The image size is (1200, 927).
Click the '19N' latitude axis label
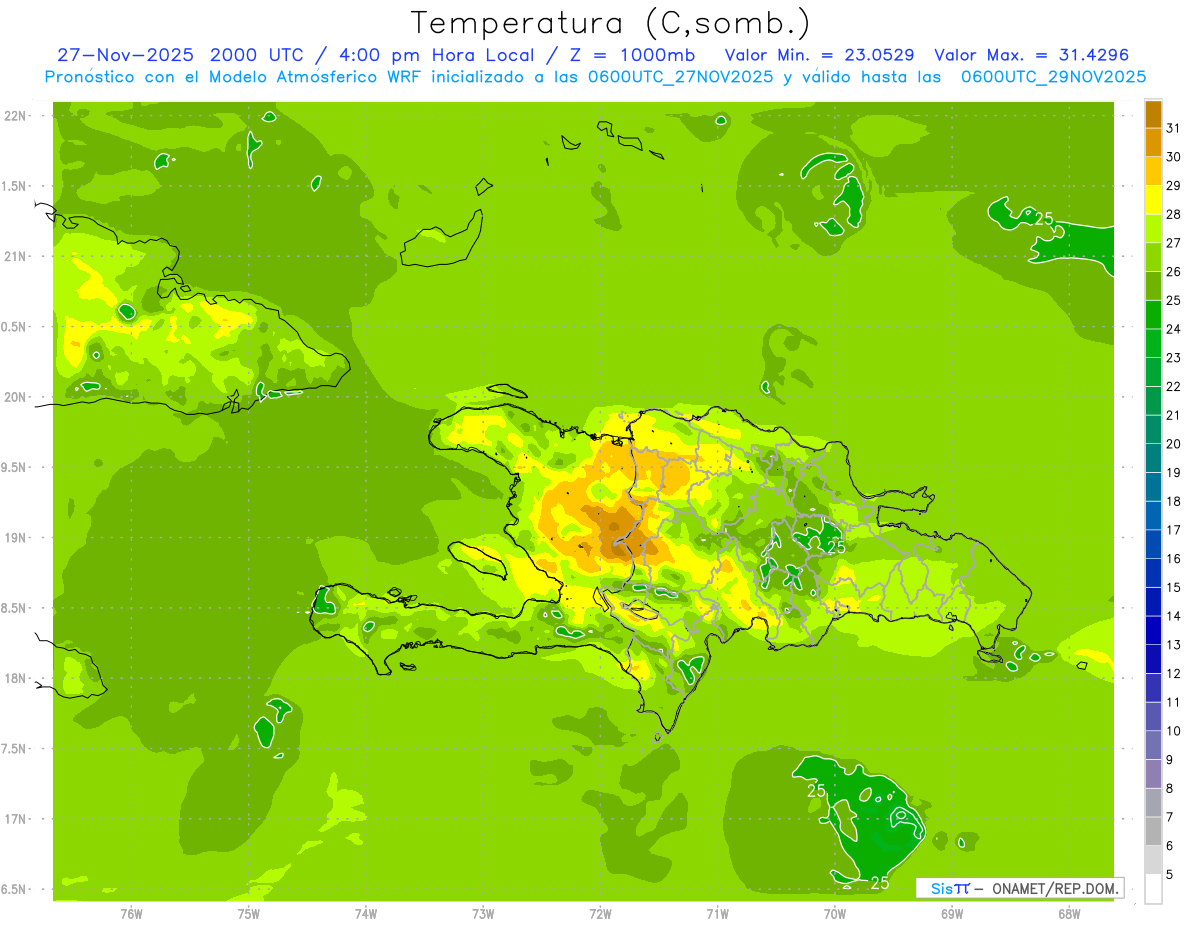tap(16, 538)
